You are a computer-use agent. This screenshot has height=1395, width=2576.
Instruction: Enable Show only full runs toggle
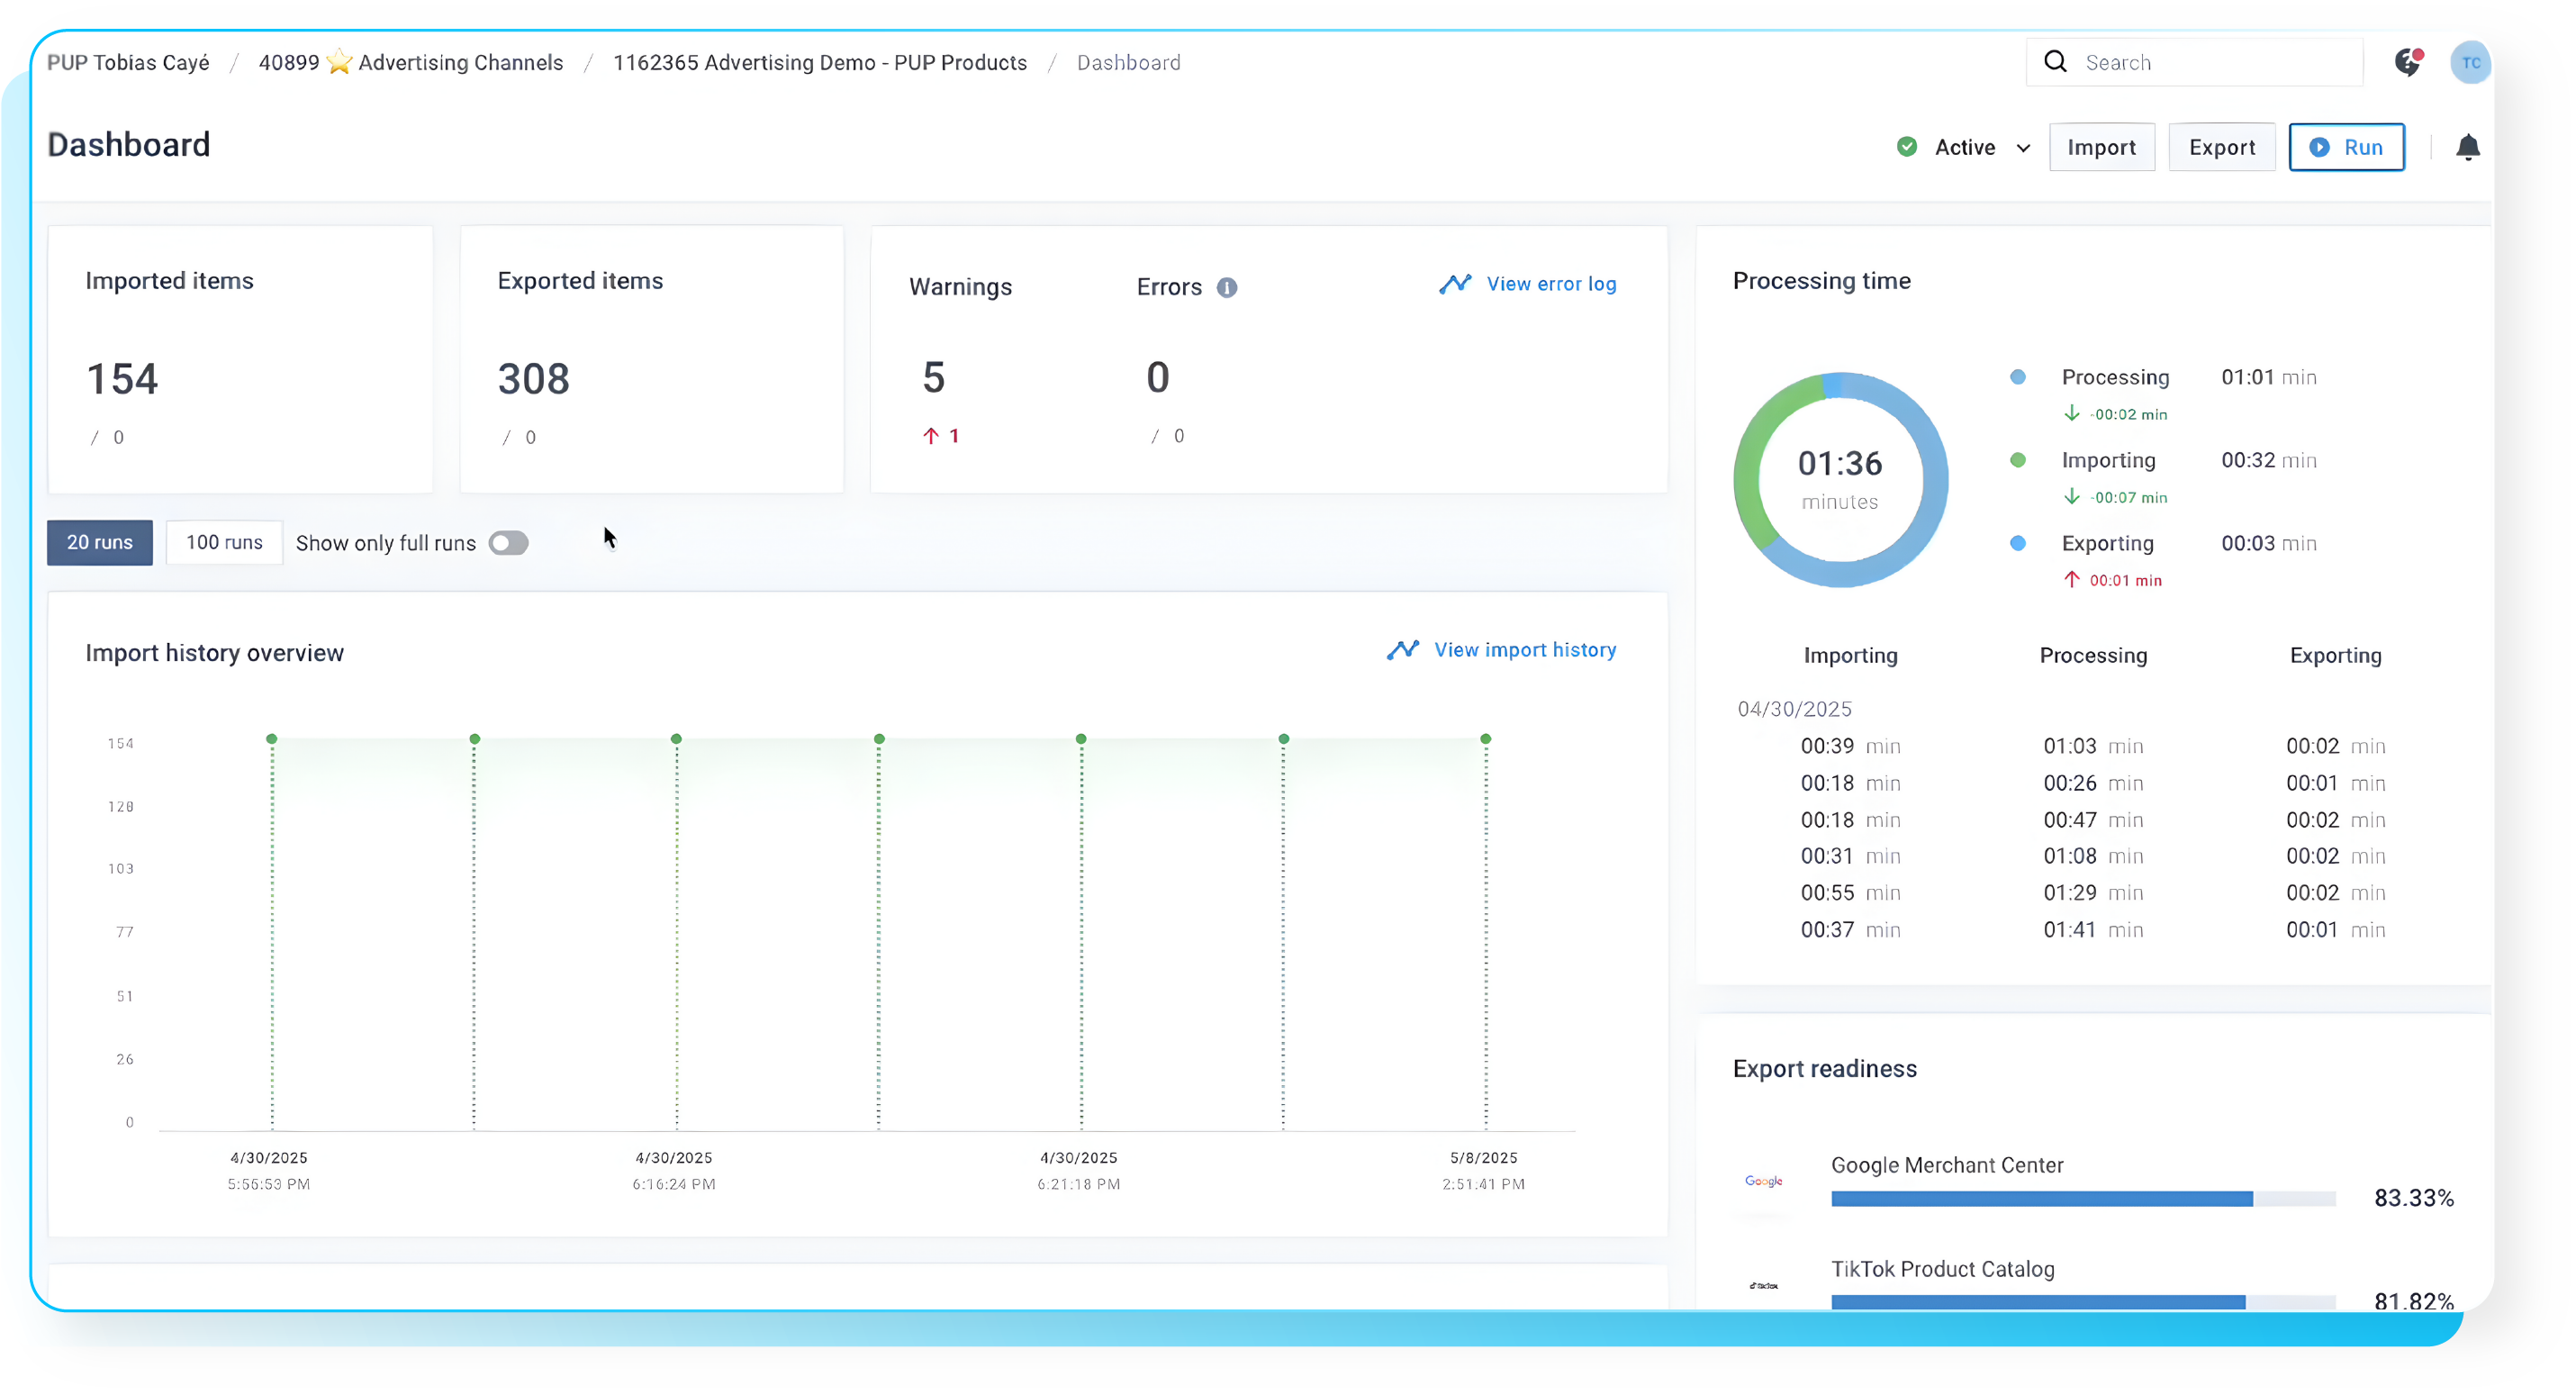(508, 543)
